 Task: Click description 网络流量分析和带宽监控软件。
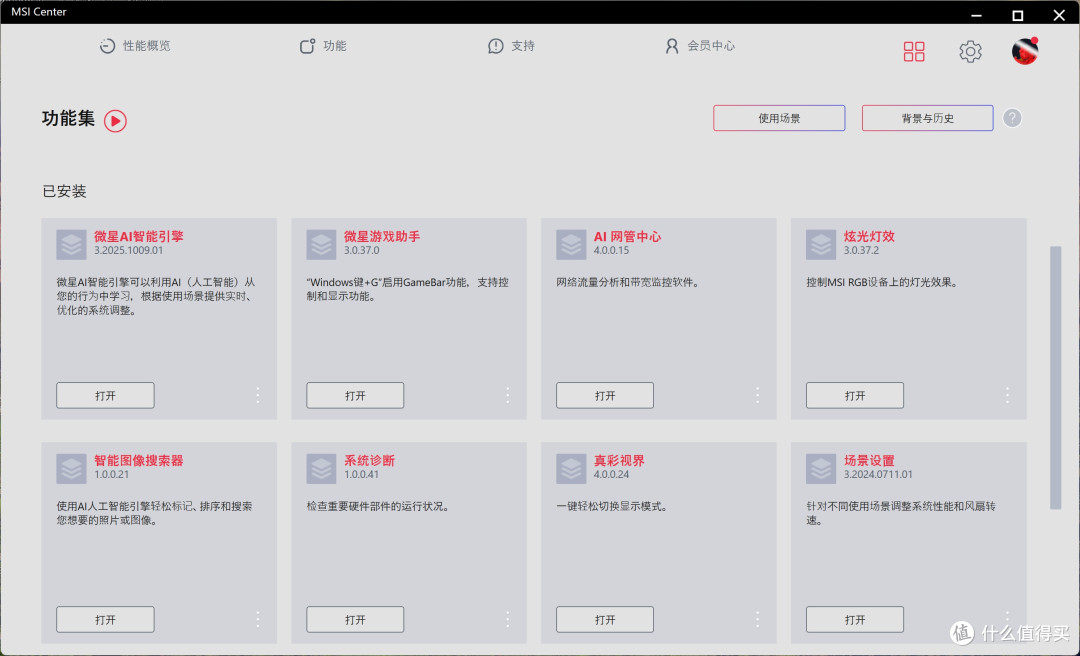(x=628, y=283)
